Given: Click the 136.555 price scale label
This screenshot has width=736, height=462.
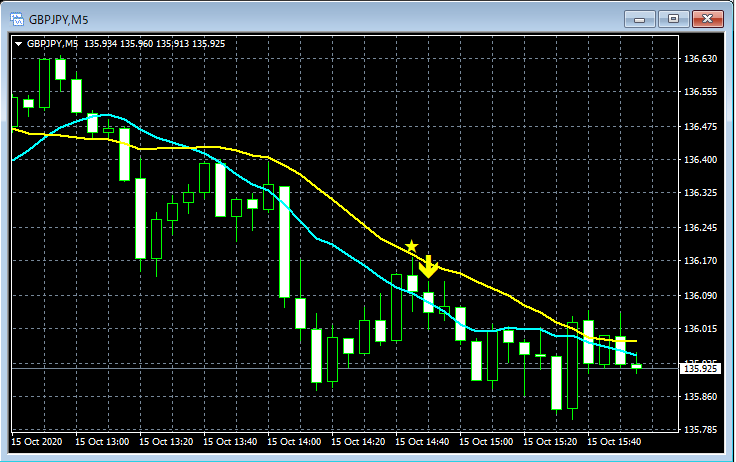Looking at the screenshot, I should tap(700, 92).
